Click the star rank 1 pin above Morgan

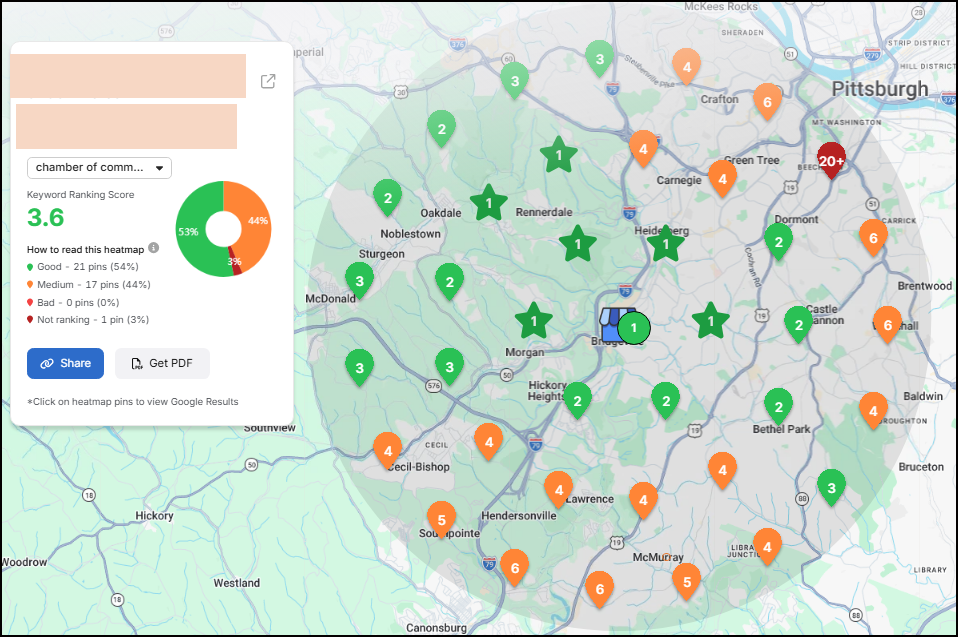tap(533, 321)
